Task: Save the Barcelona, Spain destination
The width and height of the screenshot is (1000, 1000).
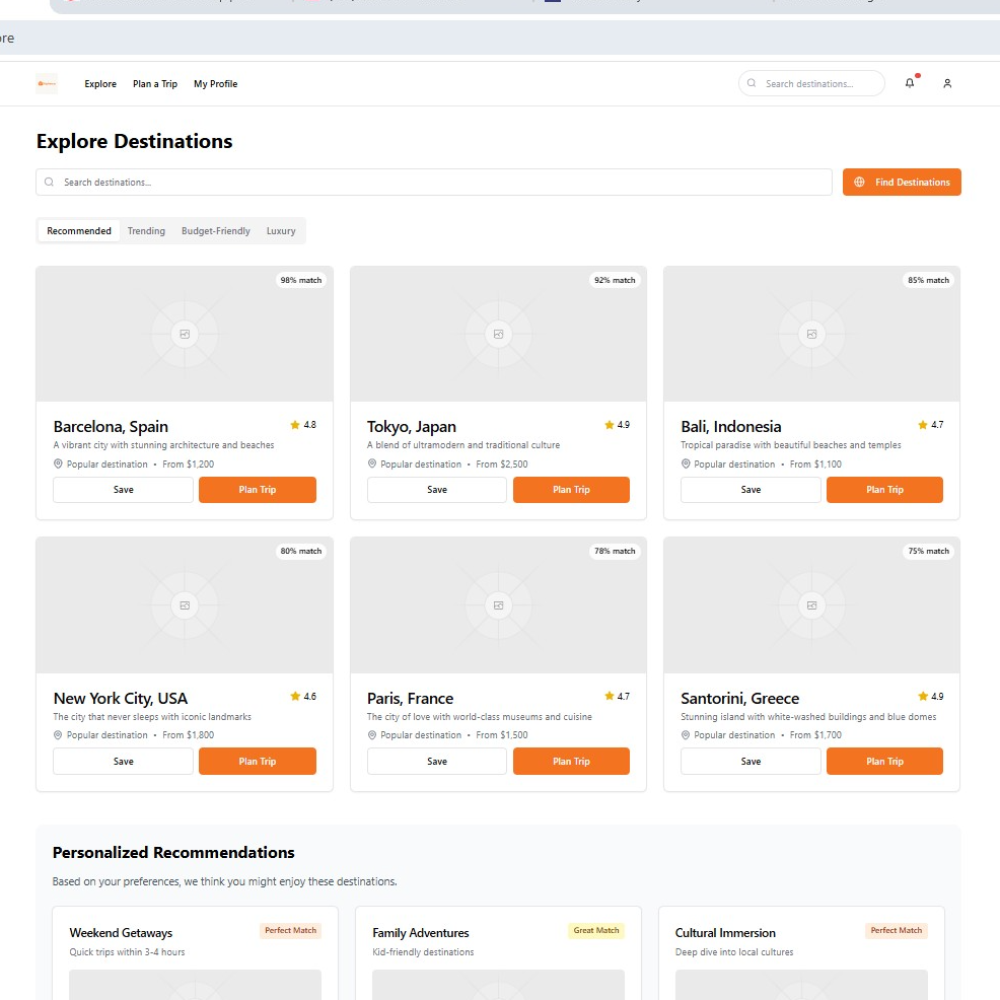Action: [123, 490]
